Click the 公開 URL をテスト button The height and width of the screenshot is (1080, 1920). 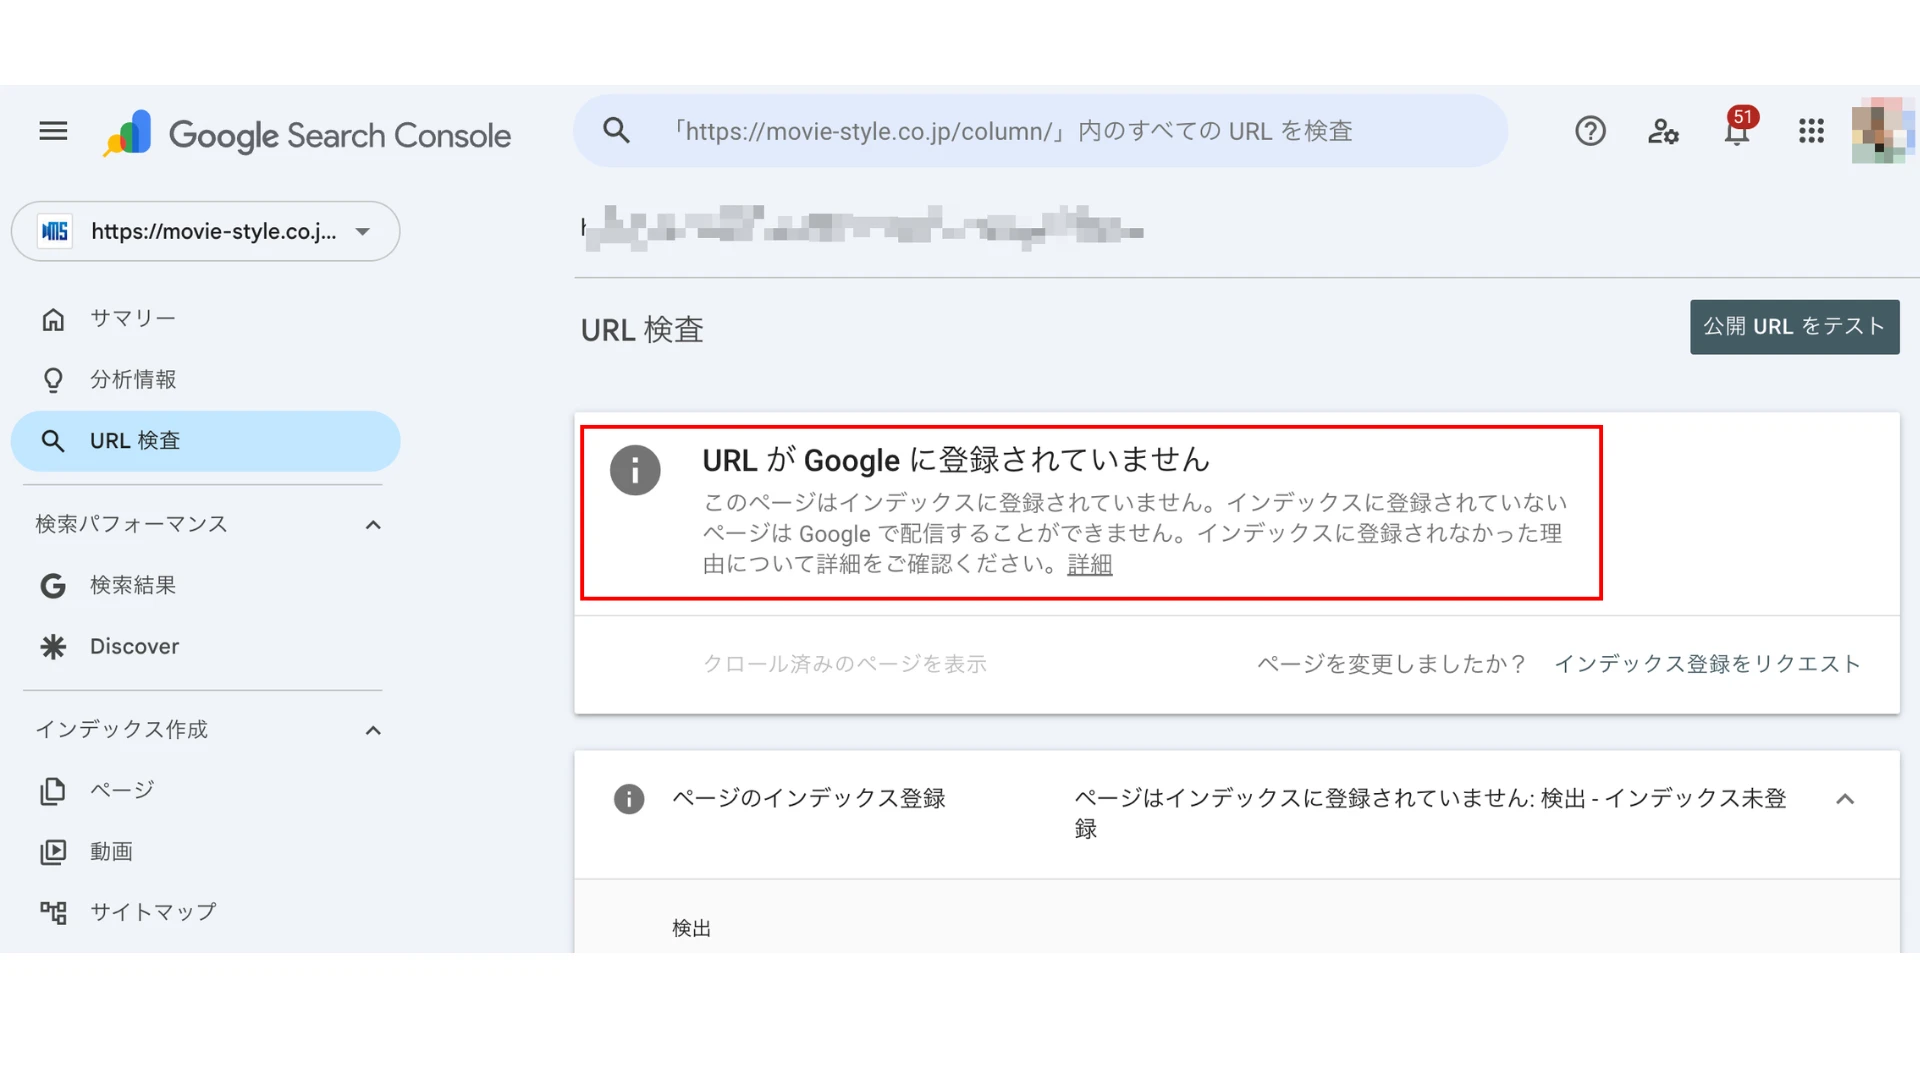(x=1794, y=327)
